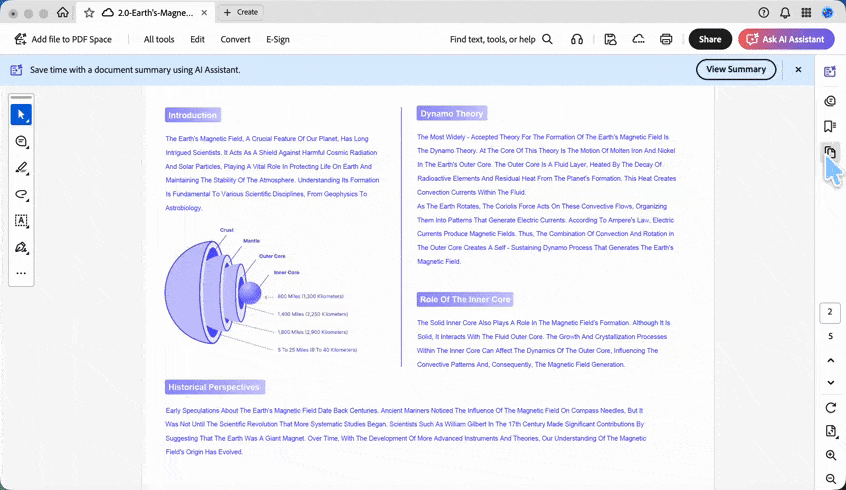Click the Share button
846x490 pixels.
click(x=710, y=39)
